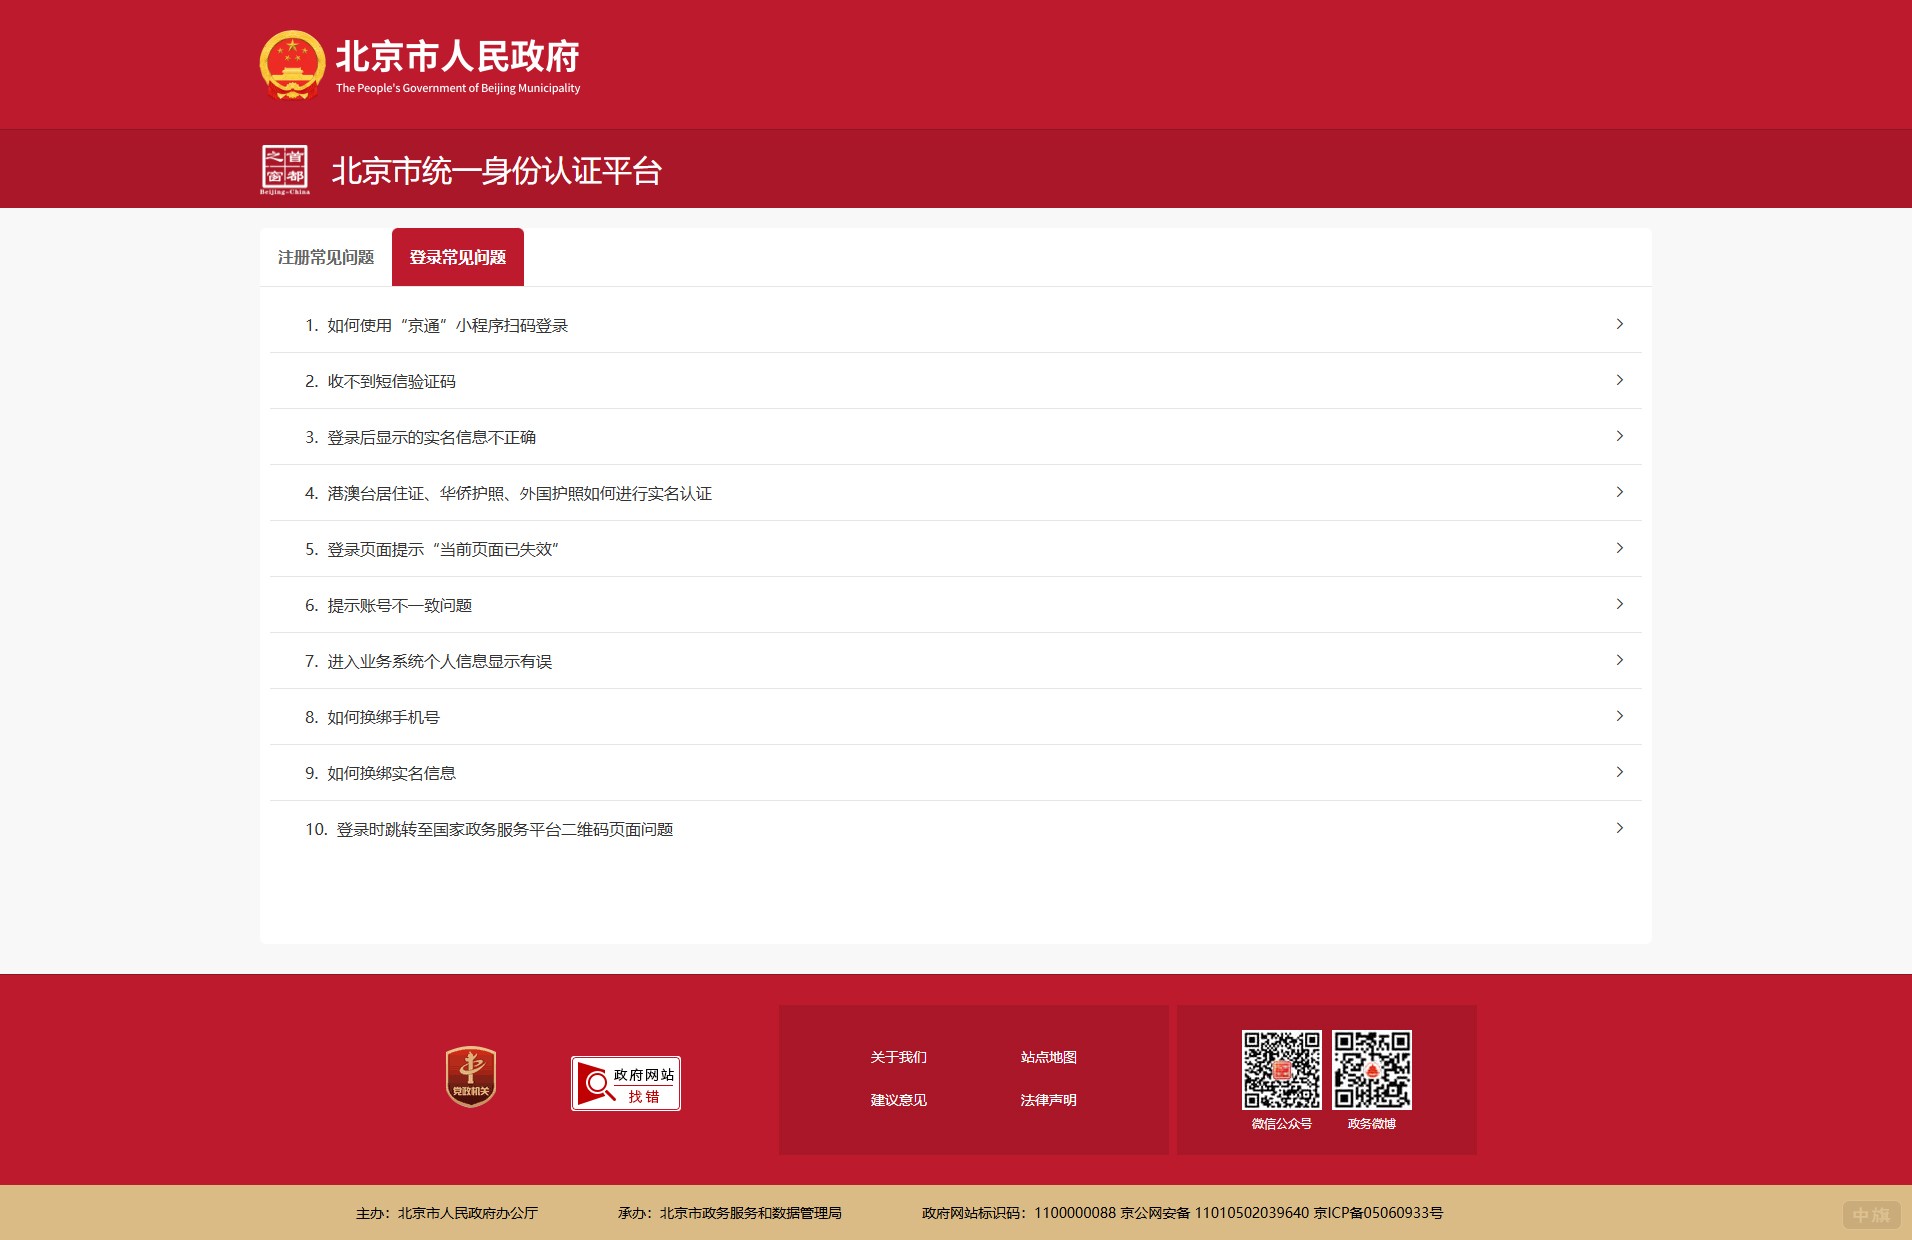Image resolution: width=1912 pixels, height=1240 pixels.
Task: Select the 登录常见问题 tab
Action: [x=457, y=256]
